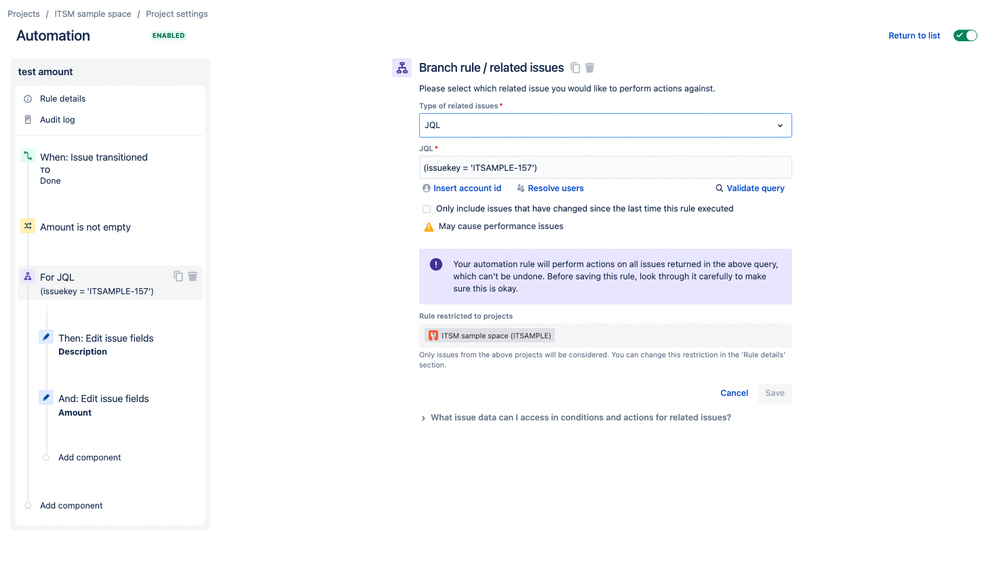The width and height of the screenshot is (999, 562).
Task: Click the performance warning triangle icon
Action: [429, 227]
